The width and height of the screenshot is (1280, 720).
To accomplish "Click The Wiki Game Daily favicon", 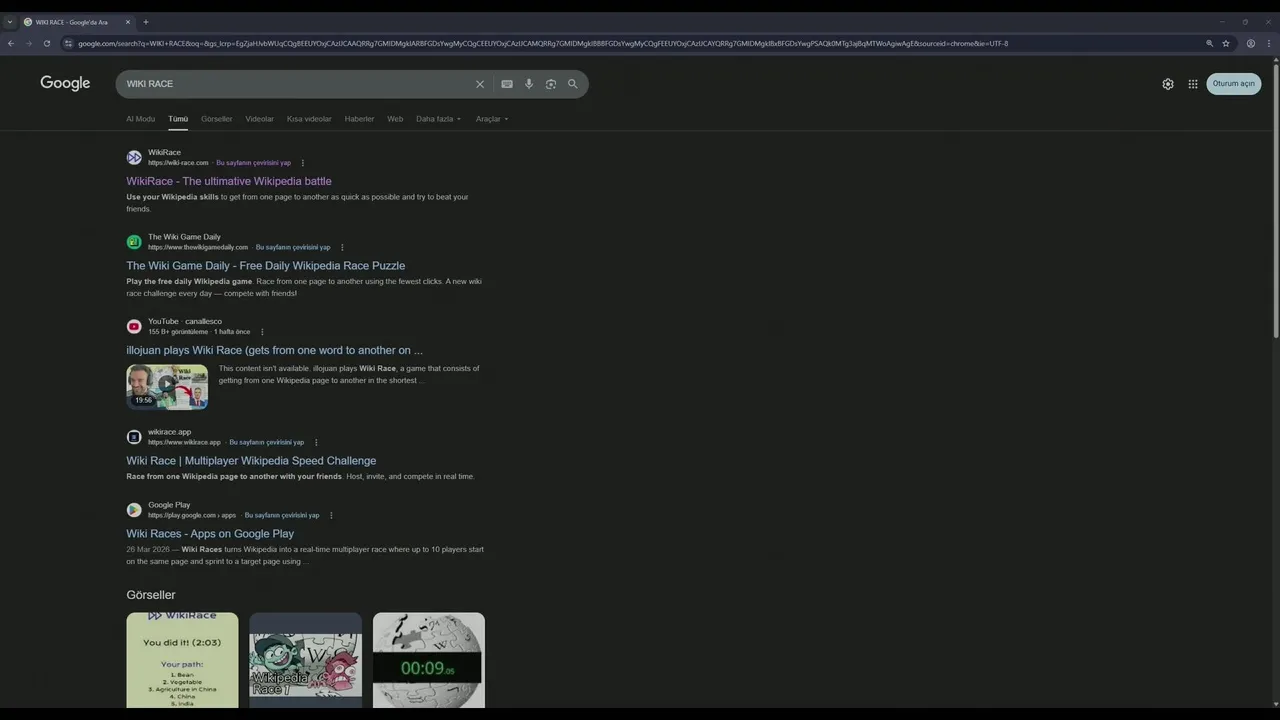I will click(134, 242).
